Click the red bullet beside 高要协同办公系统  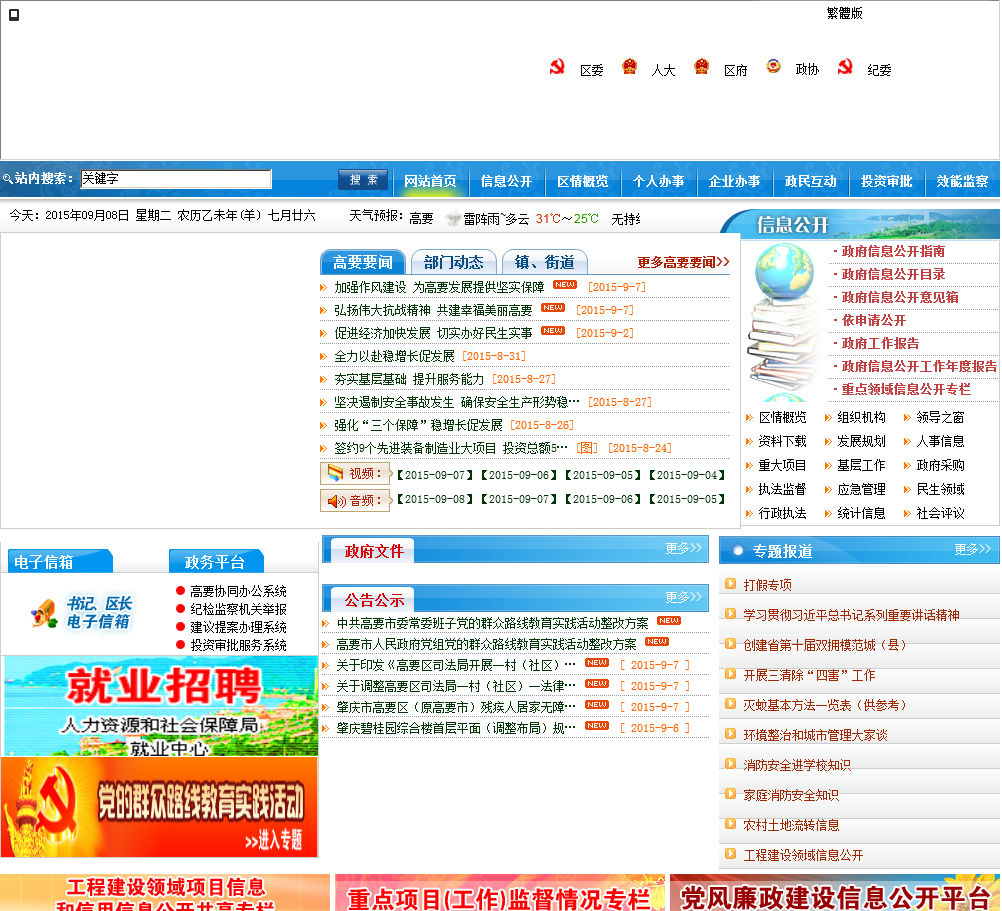point(180,591)
